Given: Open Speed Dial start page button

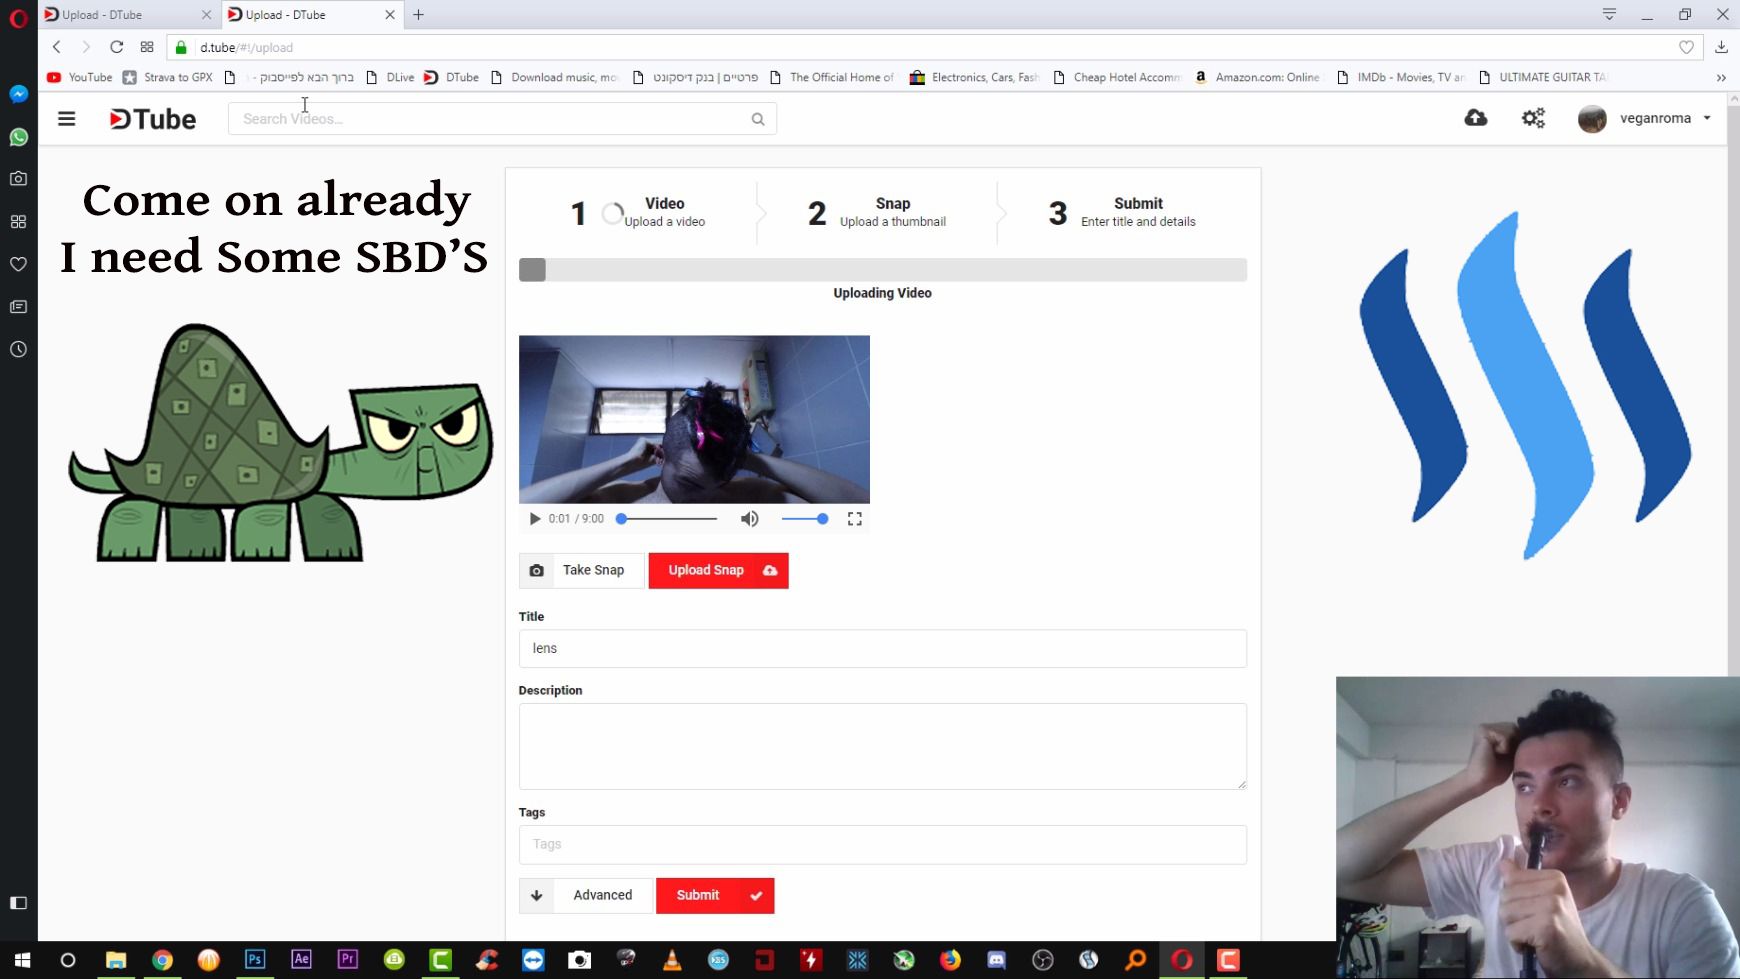Looking at the screenshot, I should [147, 47].
